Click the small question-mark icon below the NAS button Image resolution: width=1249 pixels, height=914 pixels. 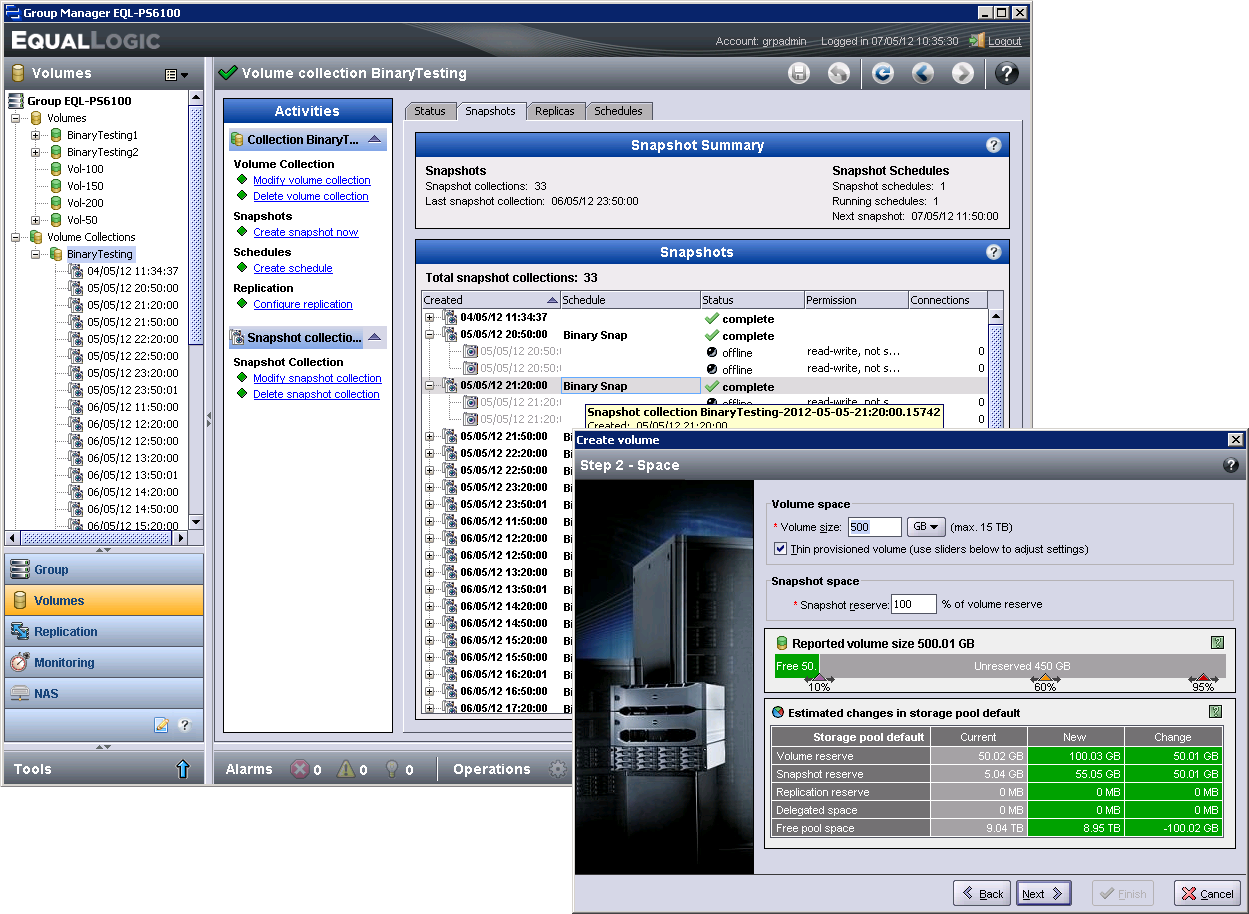[x=184, y=725]
